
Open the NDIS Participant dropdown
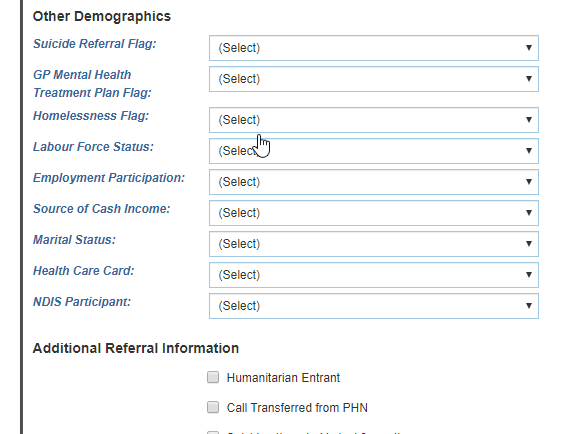[374, 306]
